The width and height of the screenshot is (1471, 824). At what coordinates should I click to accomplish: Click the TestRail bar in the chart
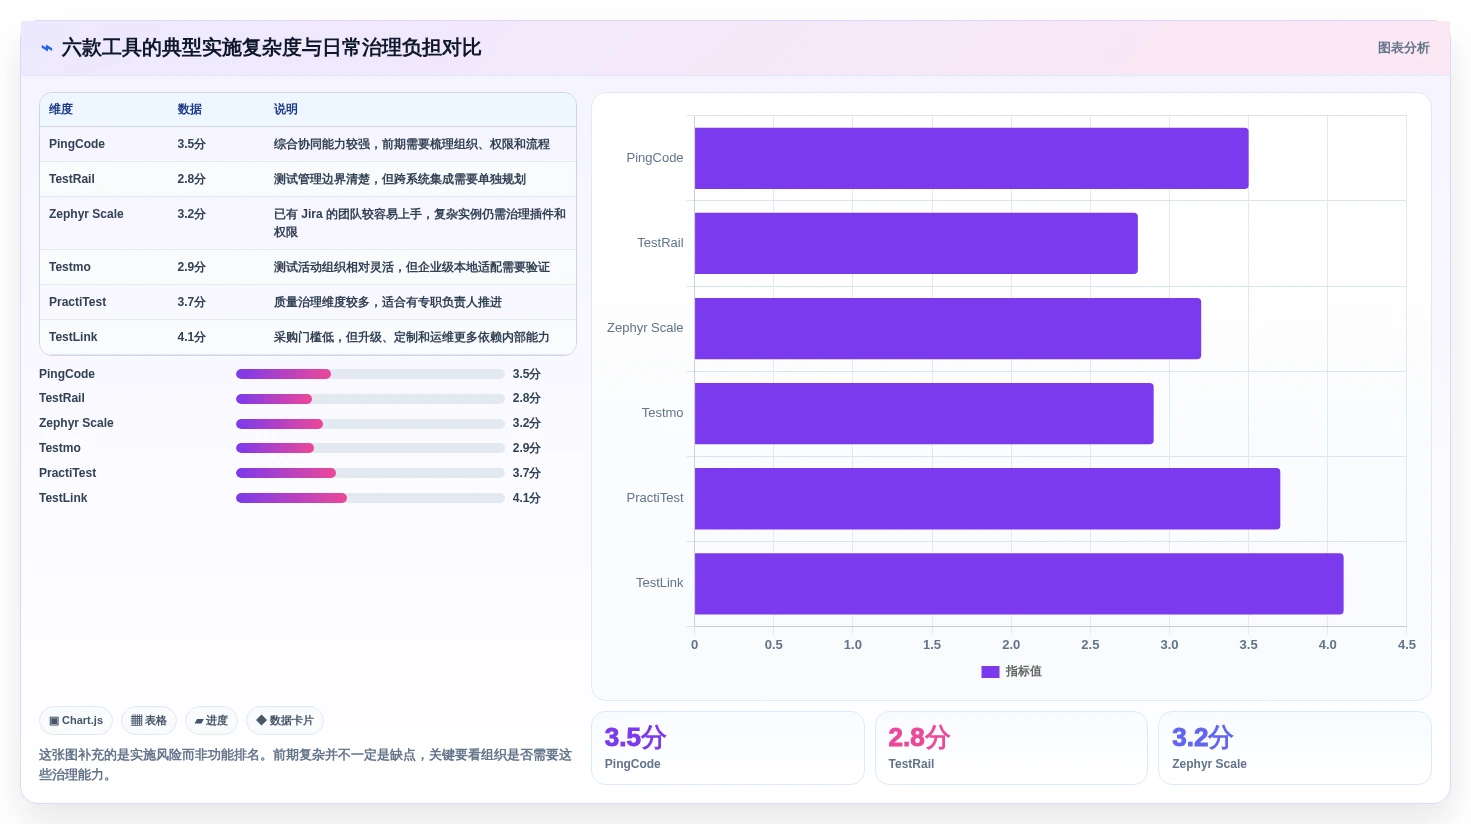(x=916, y=243)
